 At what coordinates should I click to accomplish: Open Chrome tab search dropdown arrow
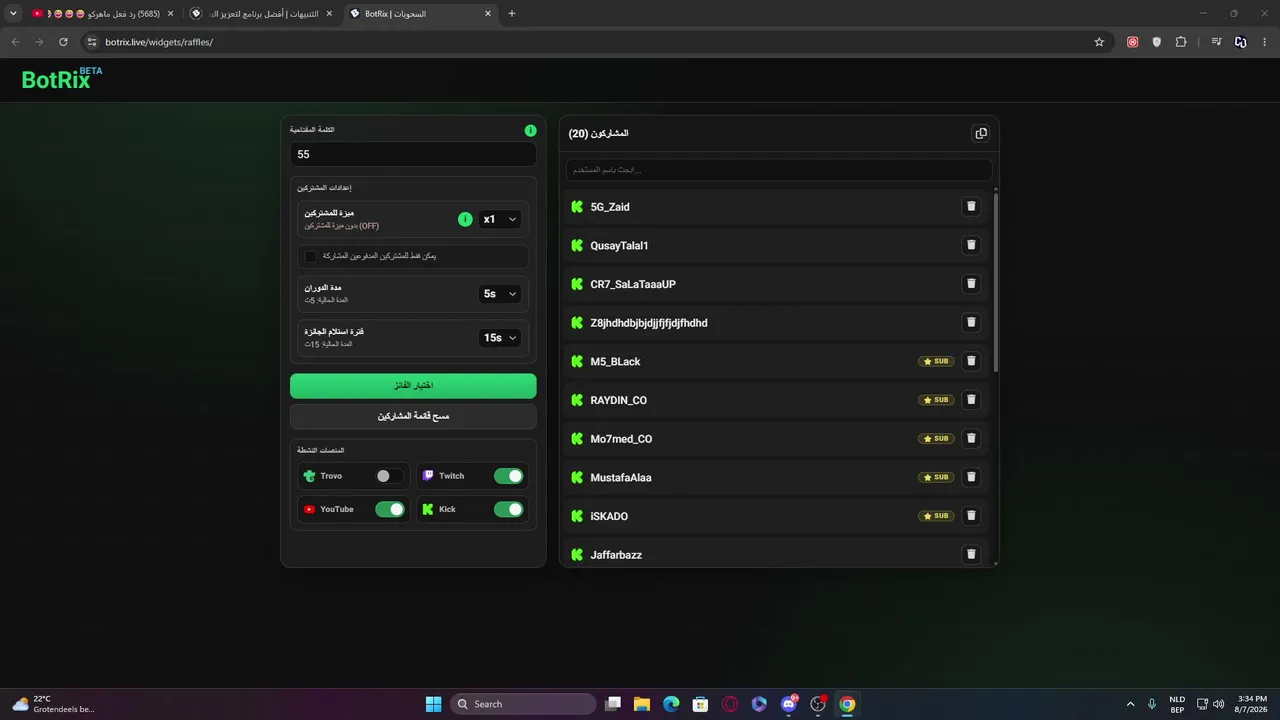[x=13, y=13]
